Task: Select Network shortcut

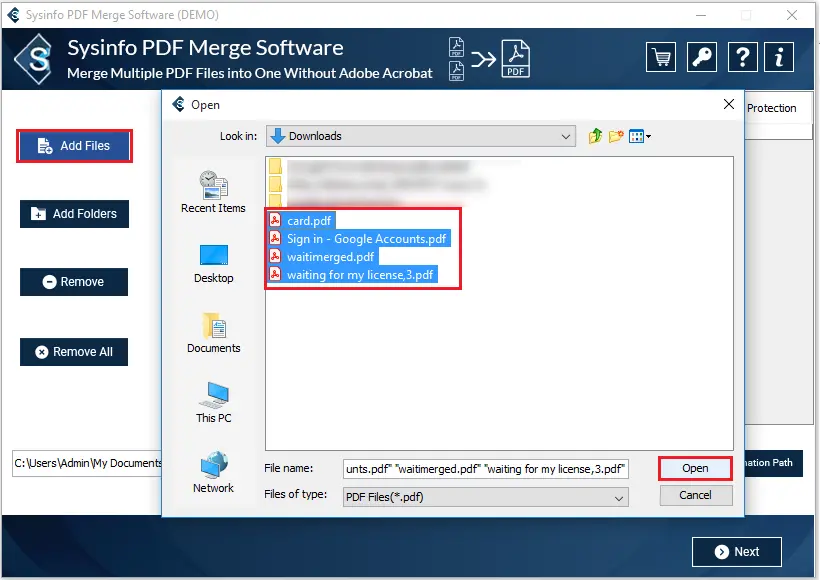Action: 213,472
